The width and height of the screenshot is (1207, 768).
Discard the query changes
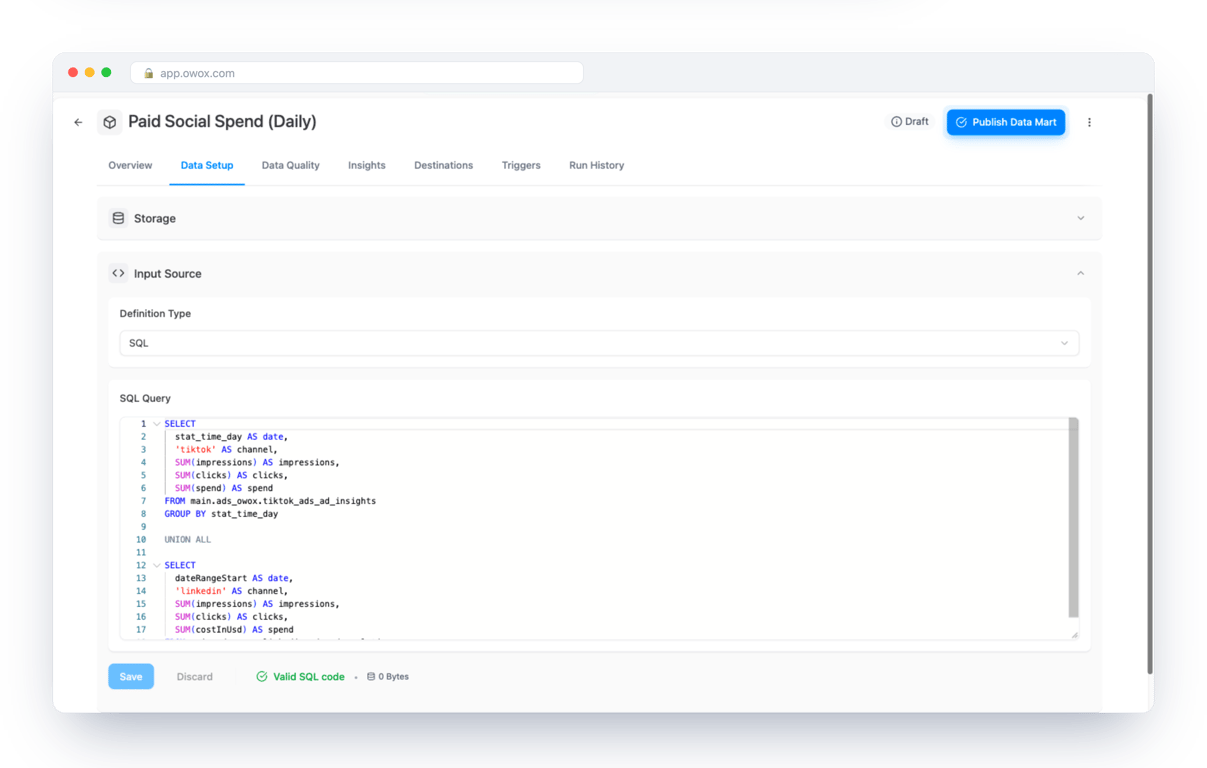(194, 677)
